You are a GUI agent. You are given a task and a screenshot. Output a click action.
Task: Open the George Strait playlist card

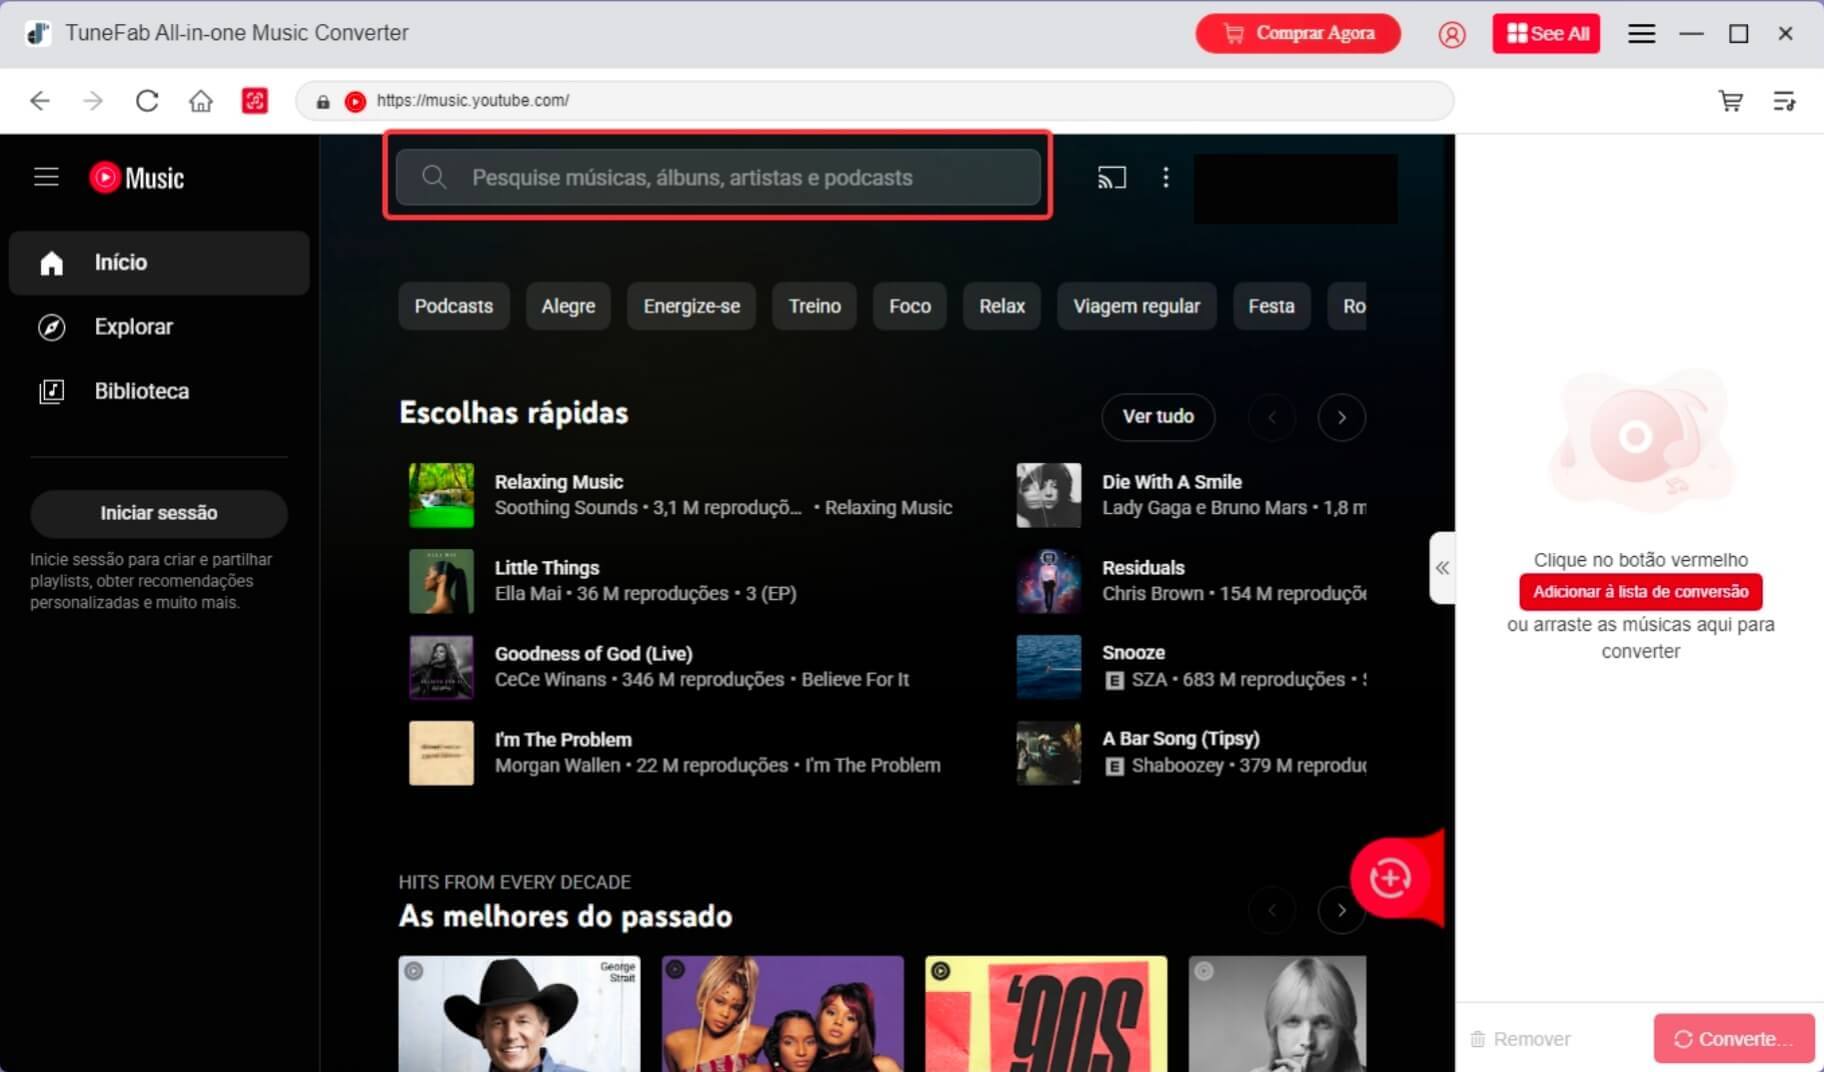point(519,1014)
